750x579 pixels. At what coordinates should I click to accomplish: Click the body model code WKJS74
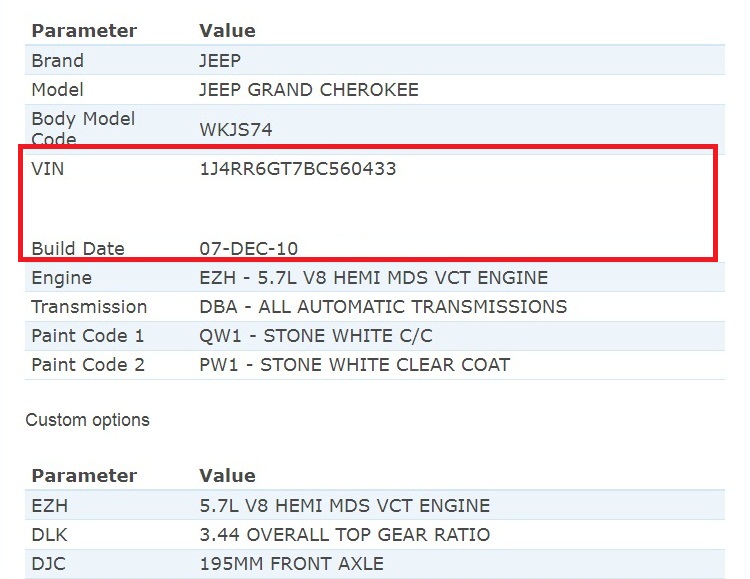[x=236, y=130]
